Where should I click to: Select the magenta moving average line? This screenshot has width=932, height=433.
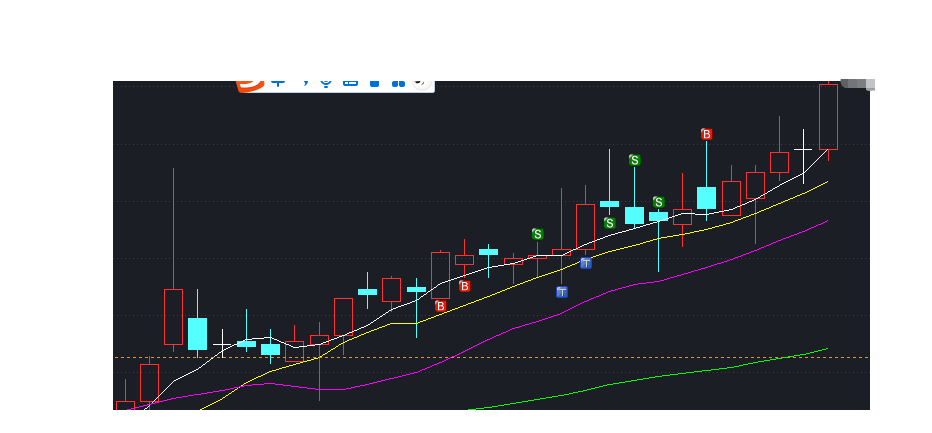[x=476, y=347]
